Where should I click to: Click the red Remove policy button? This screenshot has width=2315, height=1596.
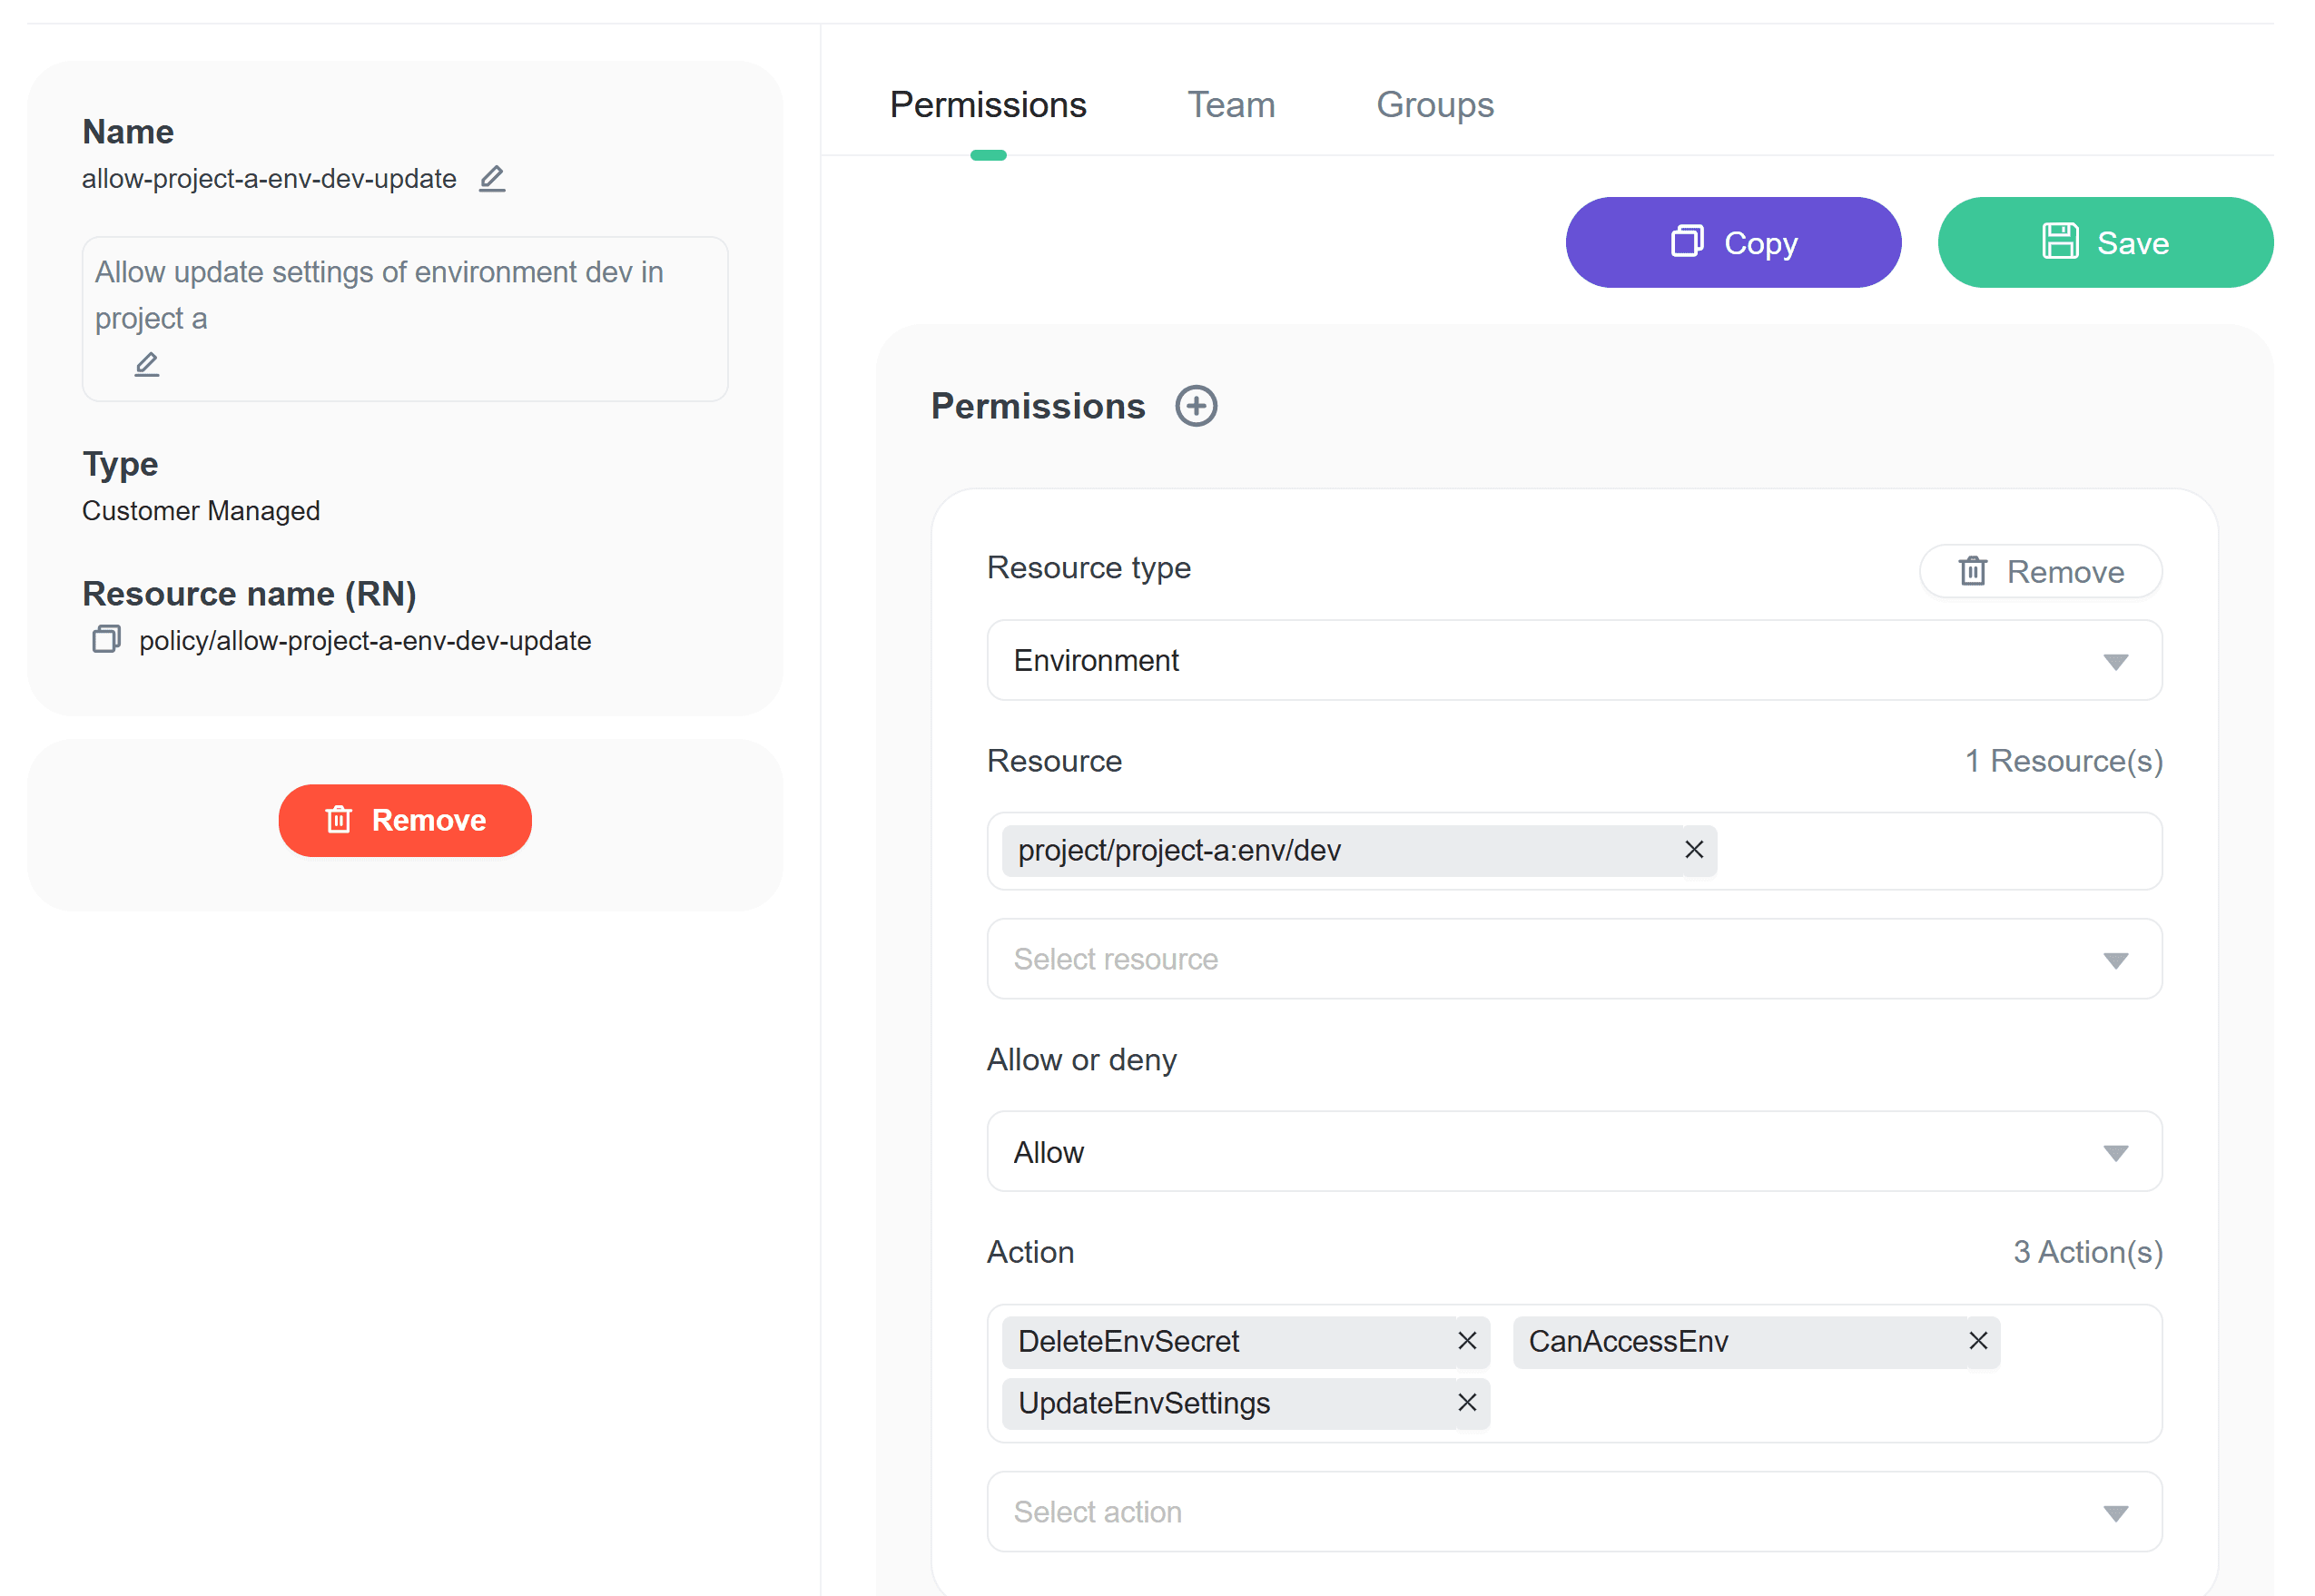tap(405, 820)
